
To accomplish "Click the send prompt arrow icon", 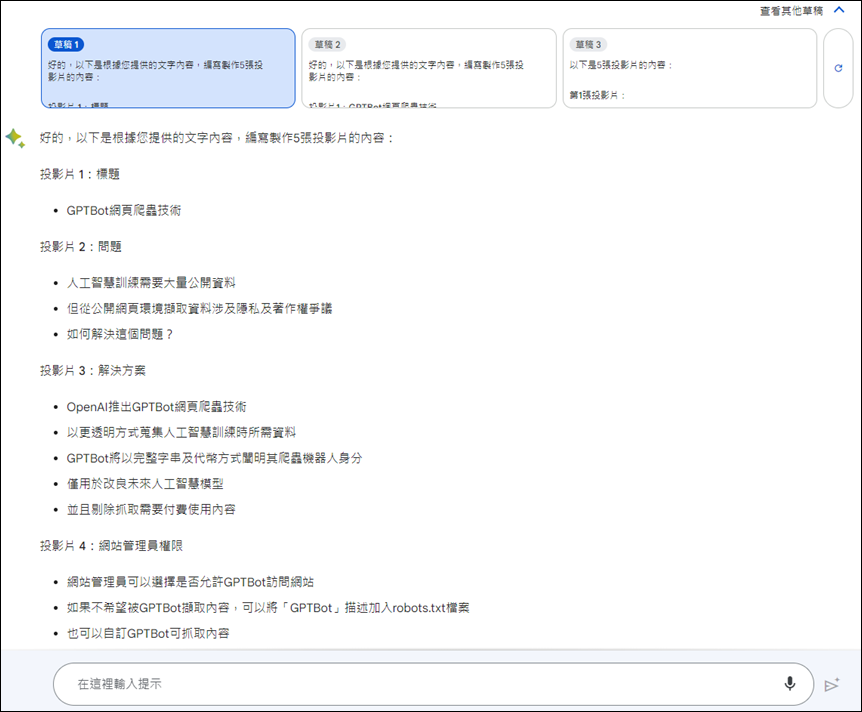I will (832, 685).
